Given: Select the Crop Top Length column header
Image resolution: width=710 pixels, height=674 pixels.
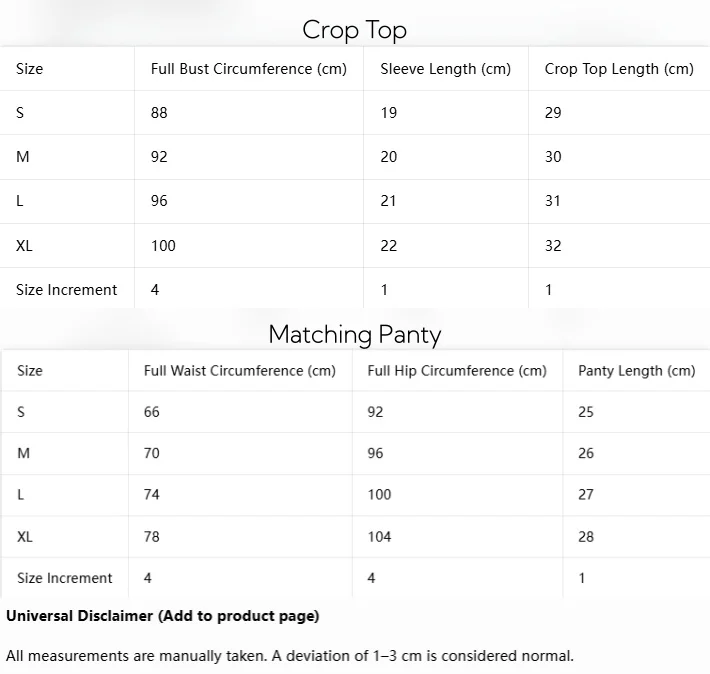Looking at the screenshot, I should (x=619, y=69).
